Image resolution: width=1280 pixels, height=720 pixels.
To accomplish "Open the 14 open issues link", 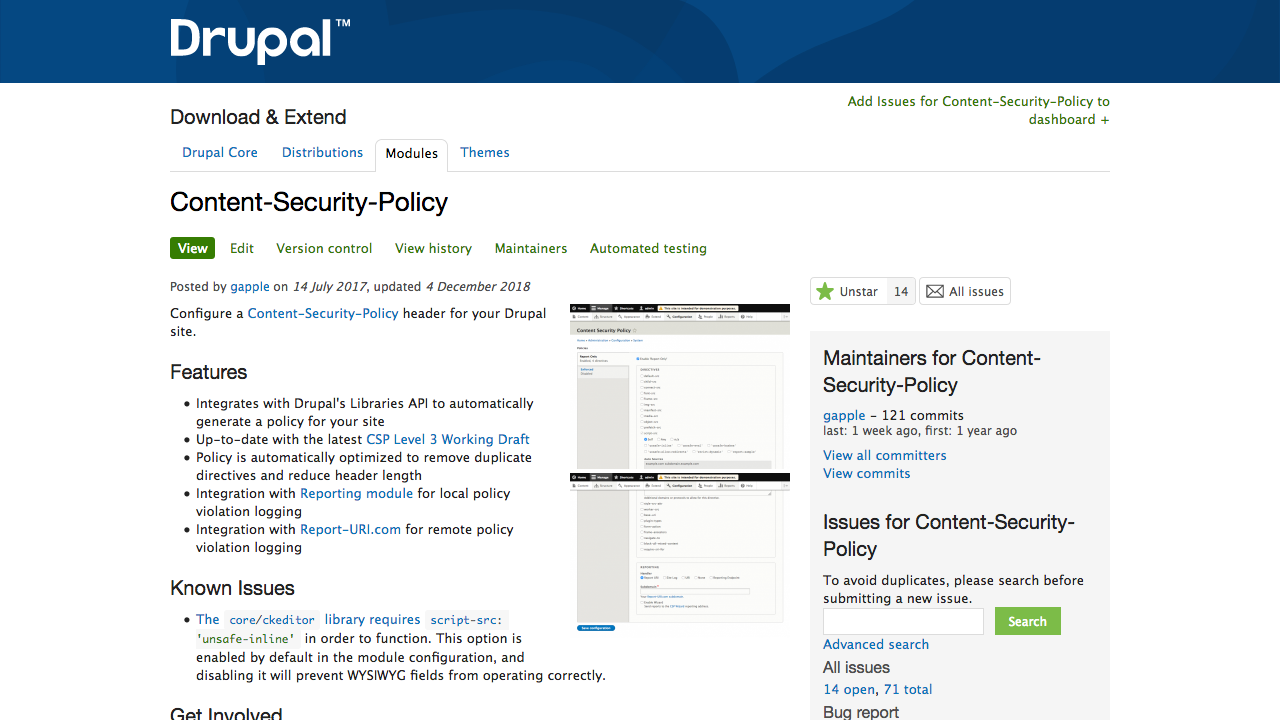I will click(x=849, y=689).
